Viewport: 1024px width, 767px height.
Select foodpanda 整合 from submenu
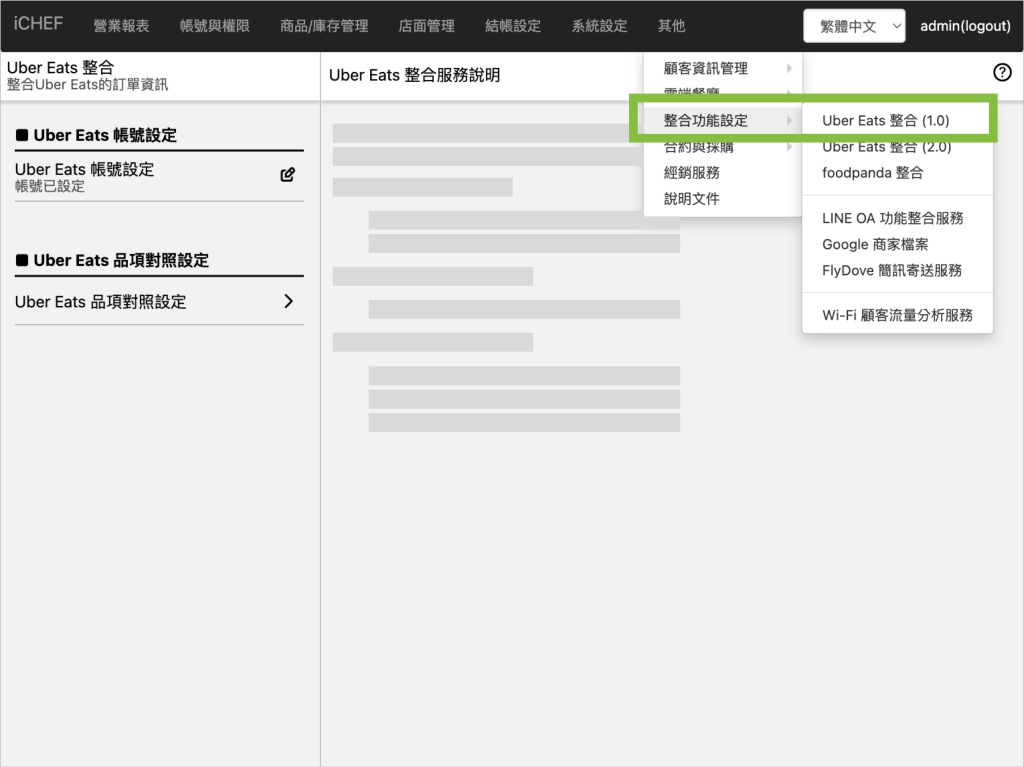tap(872, 173)
